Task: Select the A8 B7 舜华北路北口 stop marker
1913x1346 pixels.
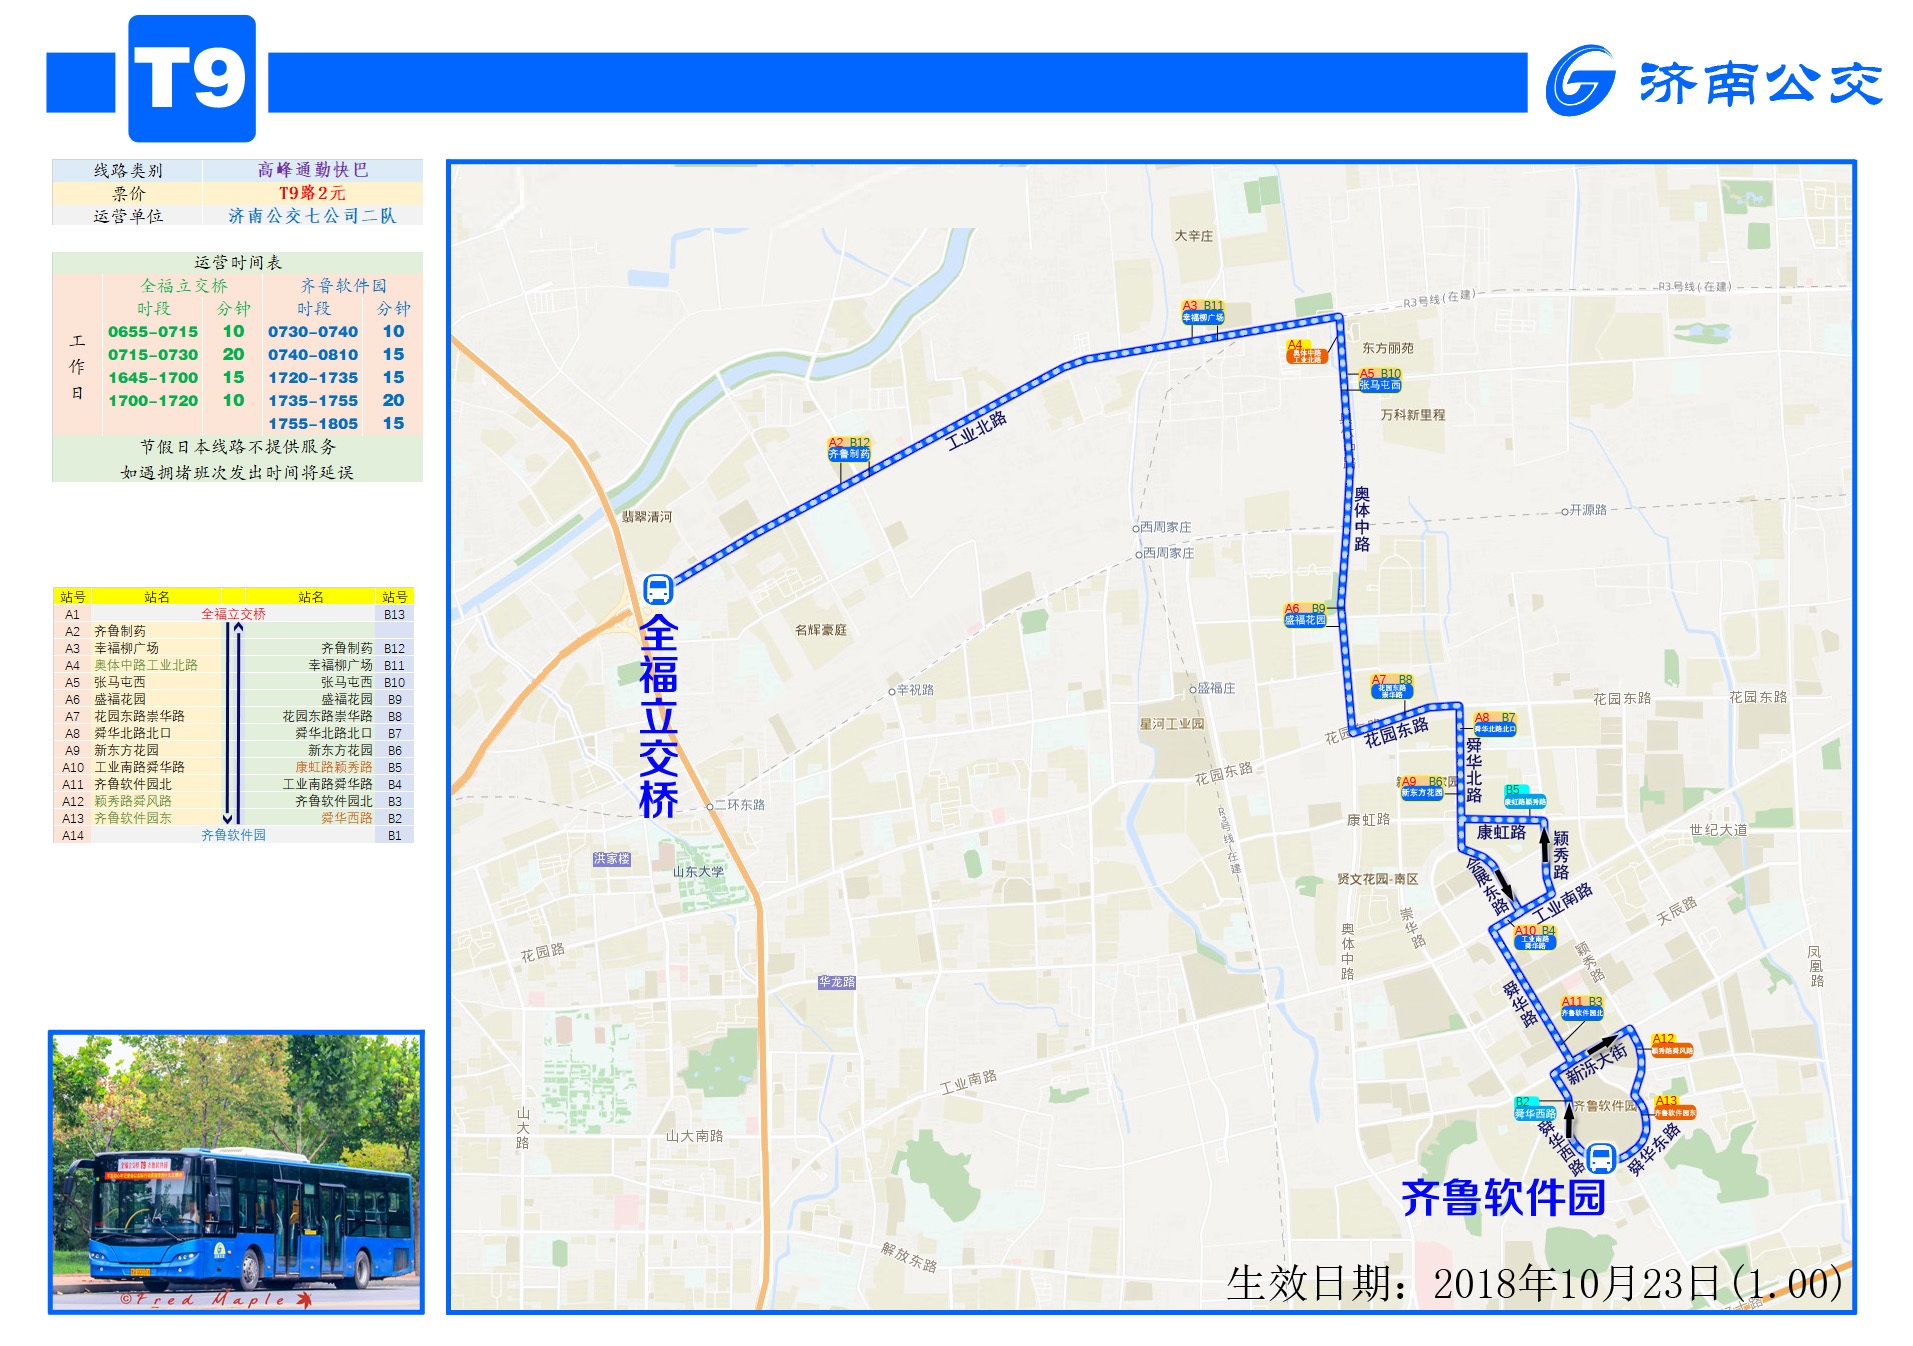Action: point(1495,723)
